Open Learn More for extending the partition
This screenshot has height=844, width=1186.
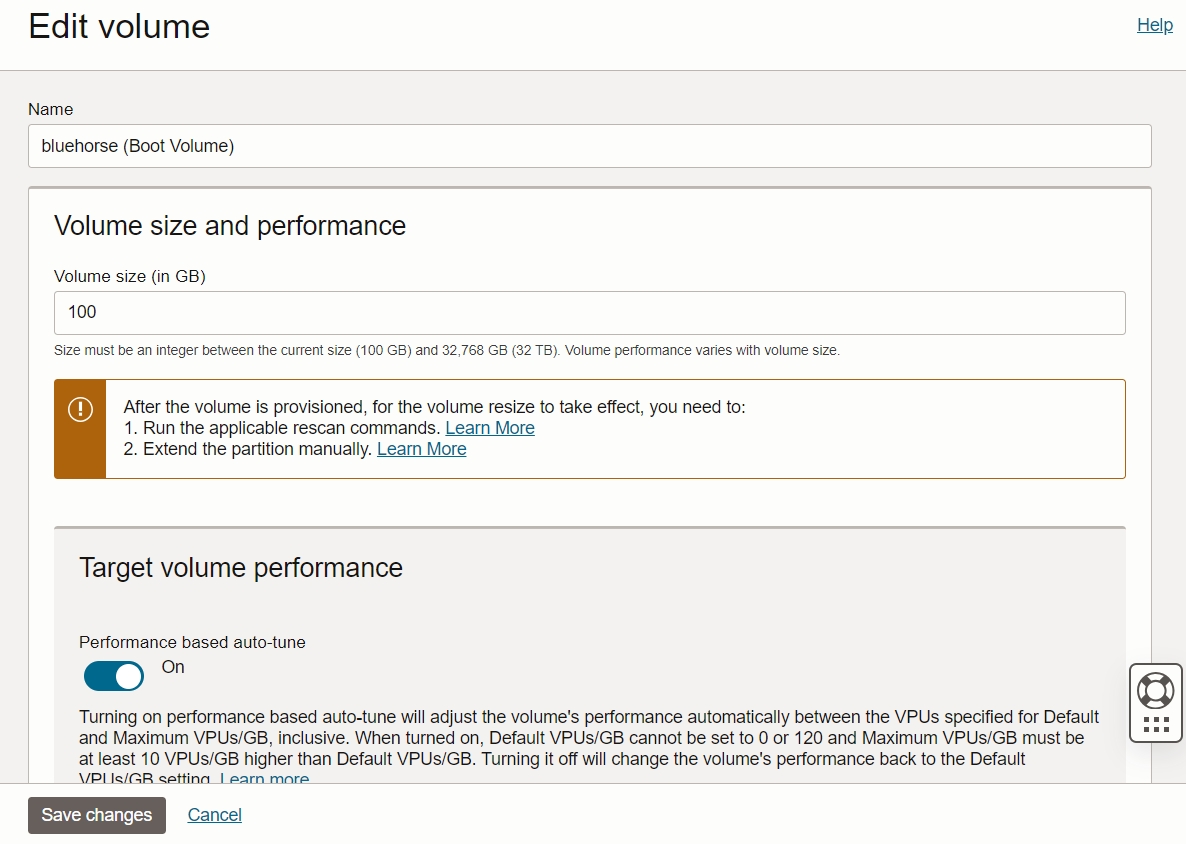(x=421, y=449)
